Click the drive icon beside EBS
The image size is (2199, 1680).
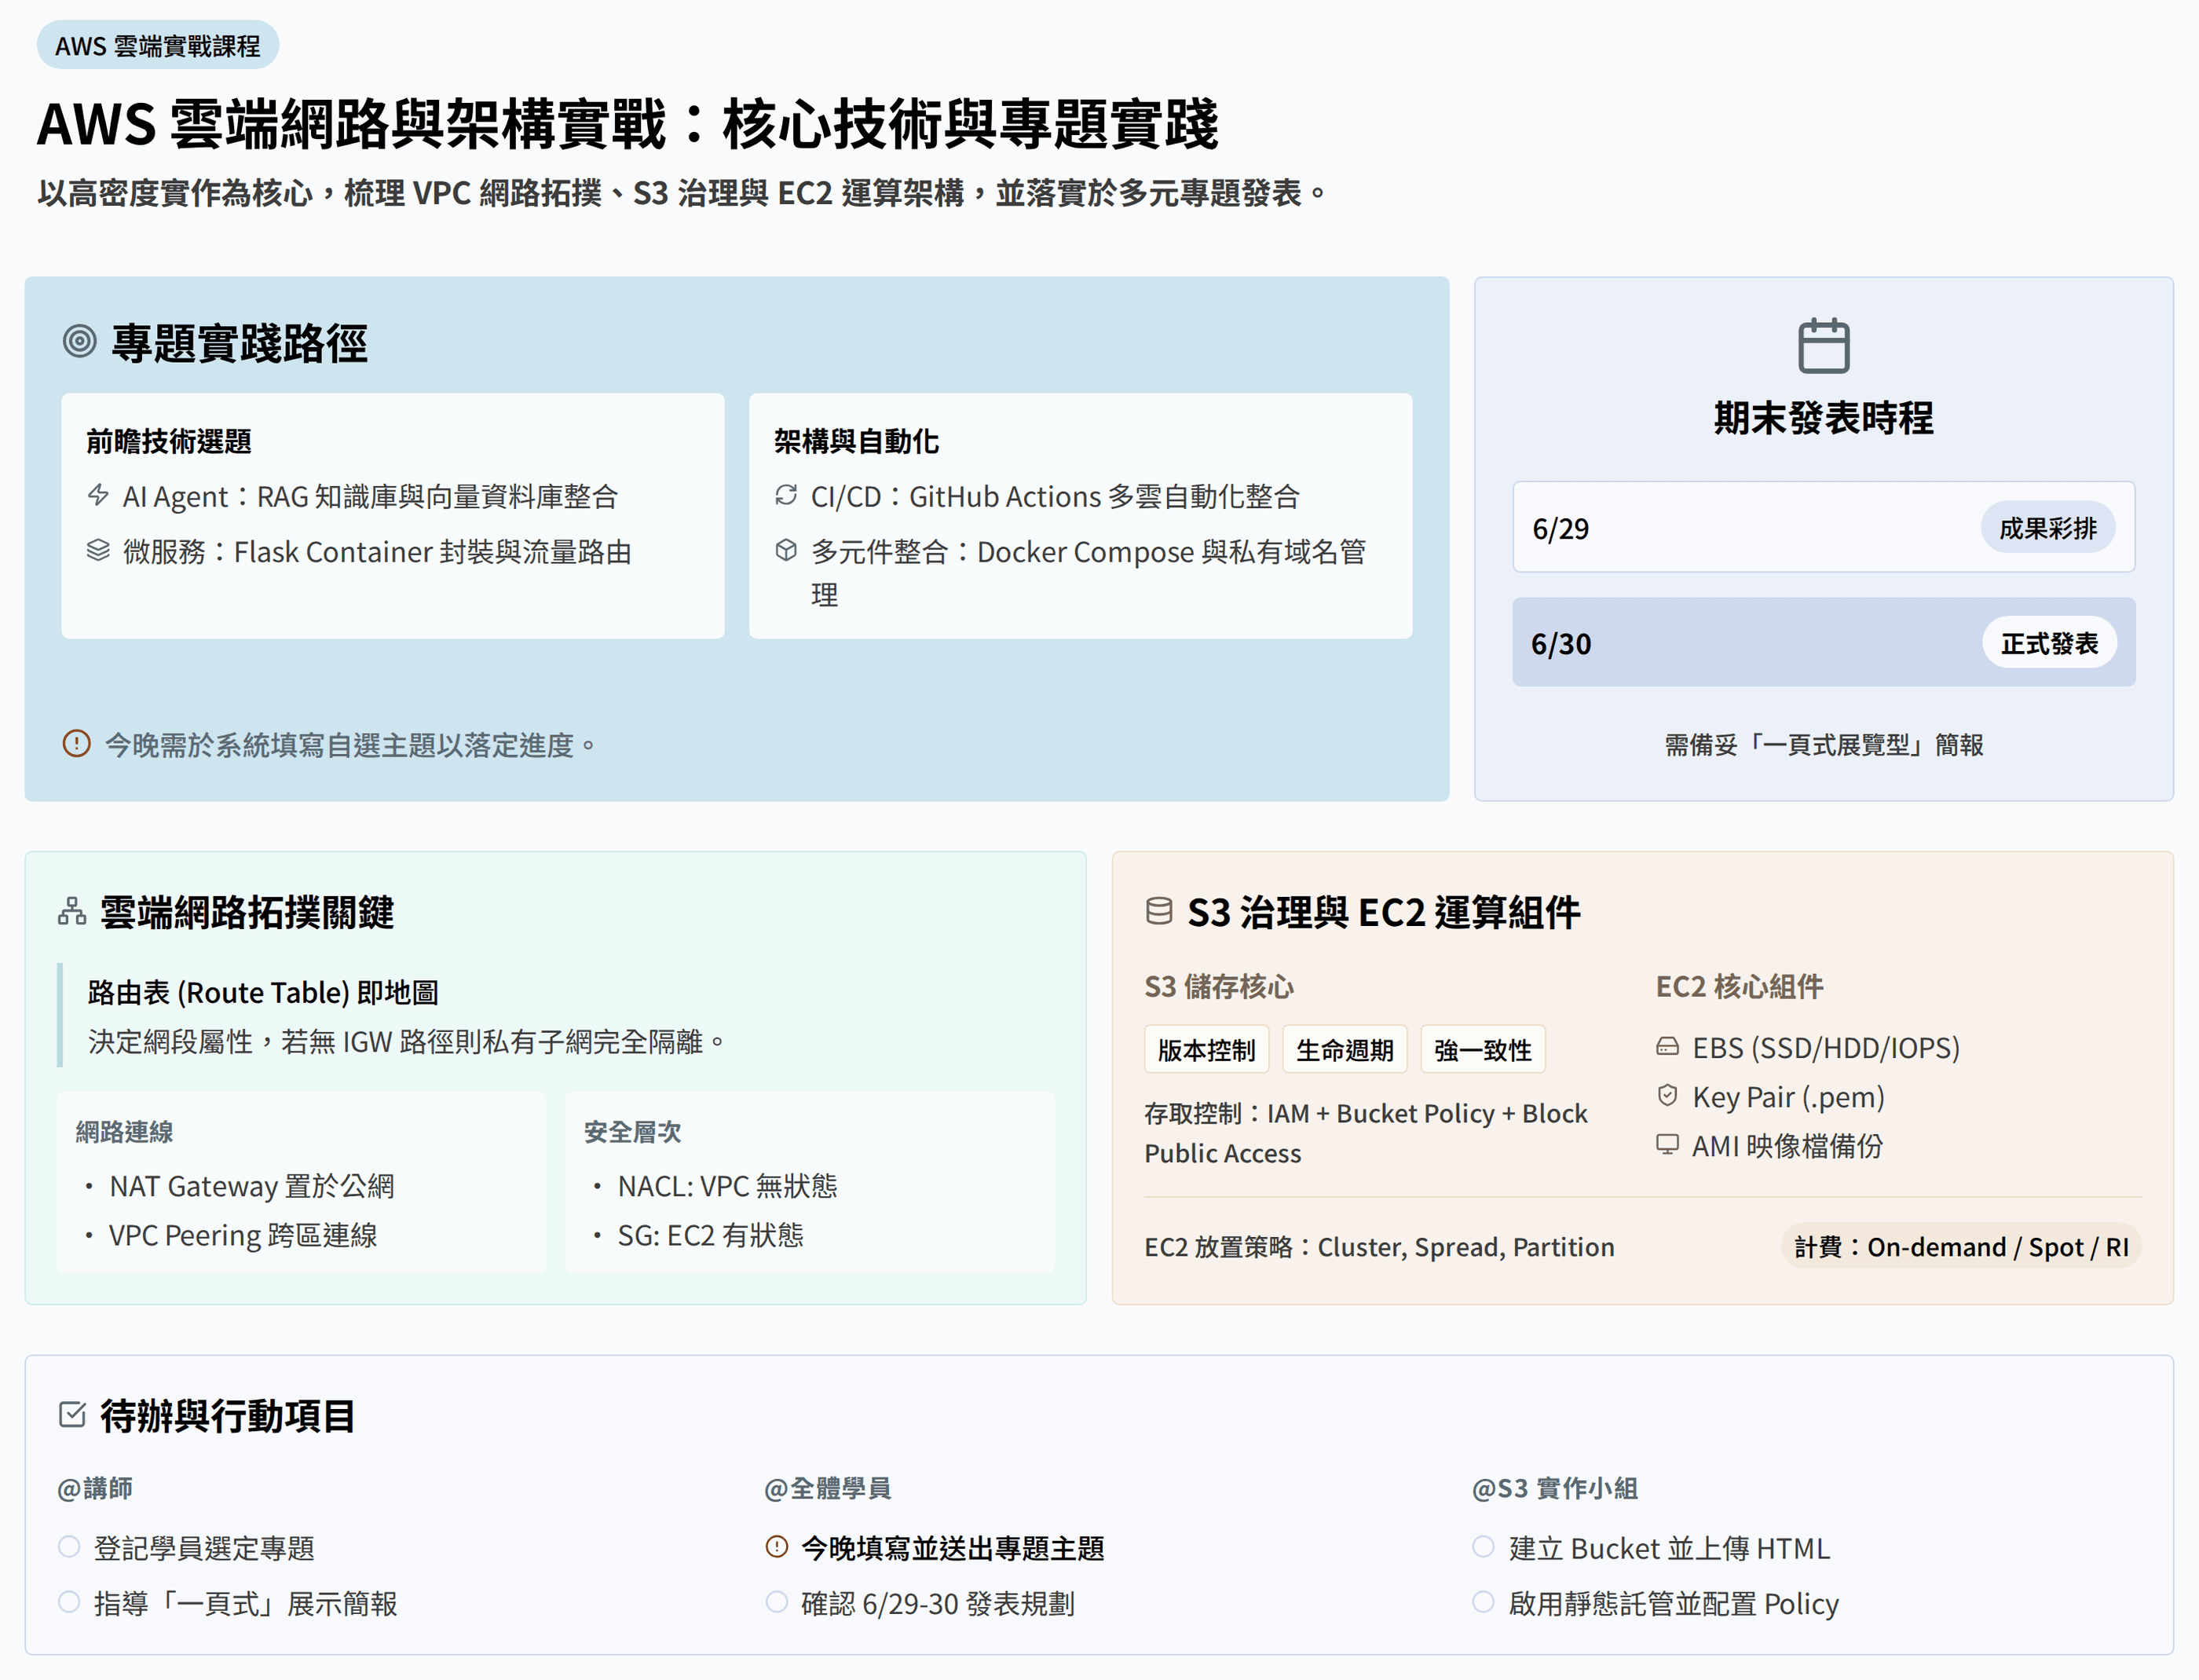[1667, 1047]
